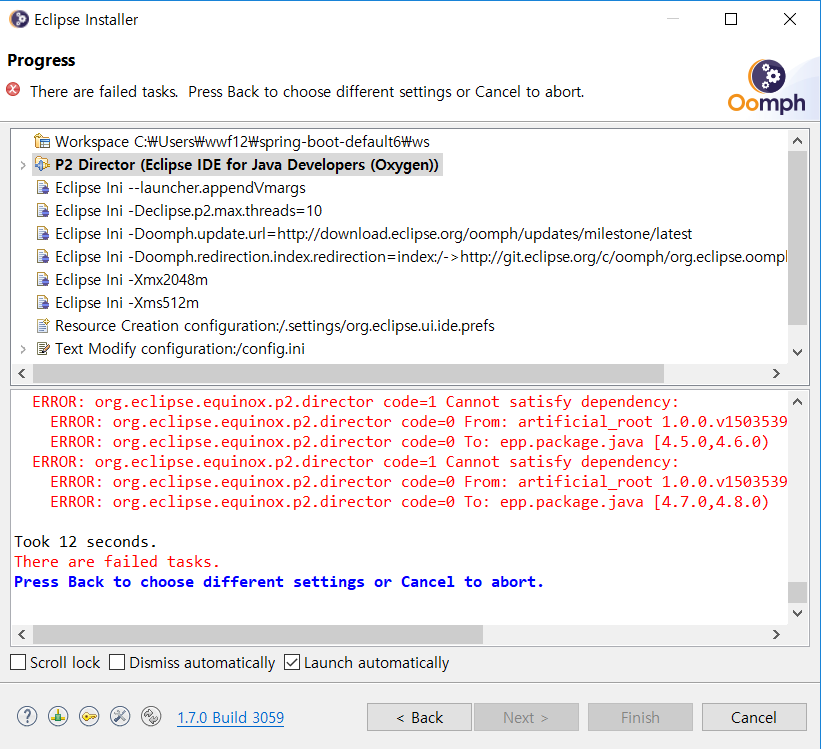
Task: Select the P2 Director Oxygen row
Action: click(x=238, y=164)
